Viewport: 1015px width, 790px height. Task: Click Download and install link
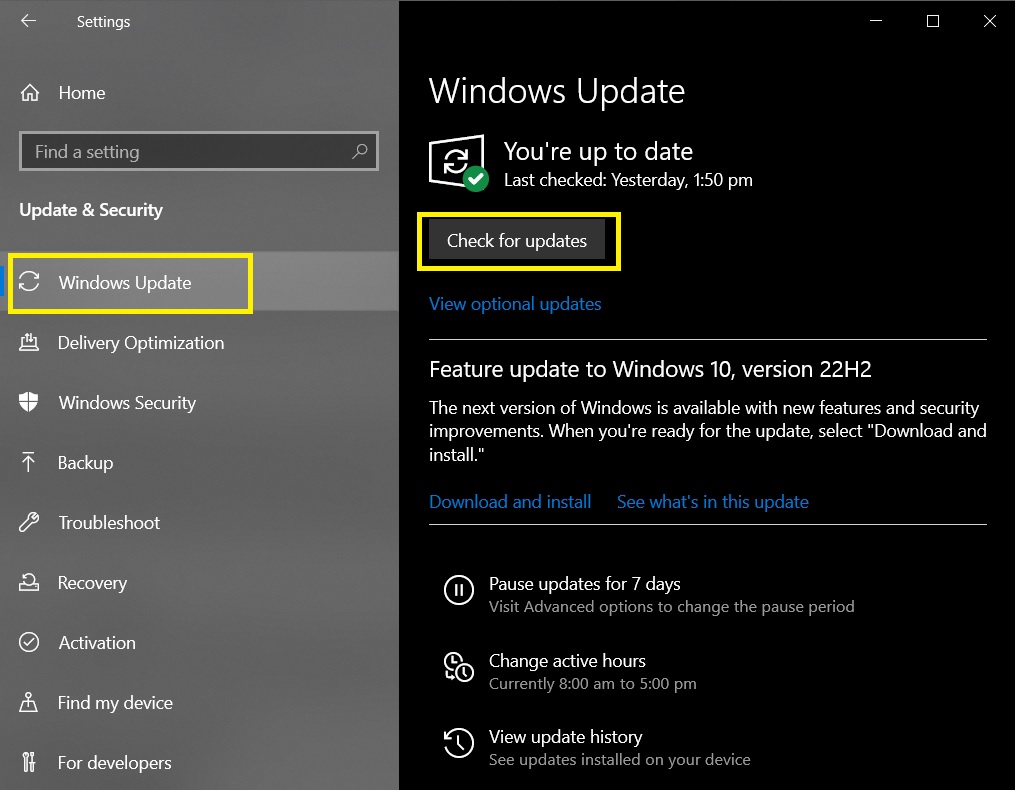point(510,502)
